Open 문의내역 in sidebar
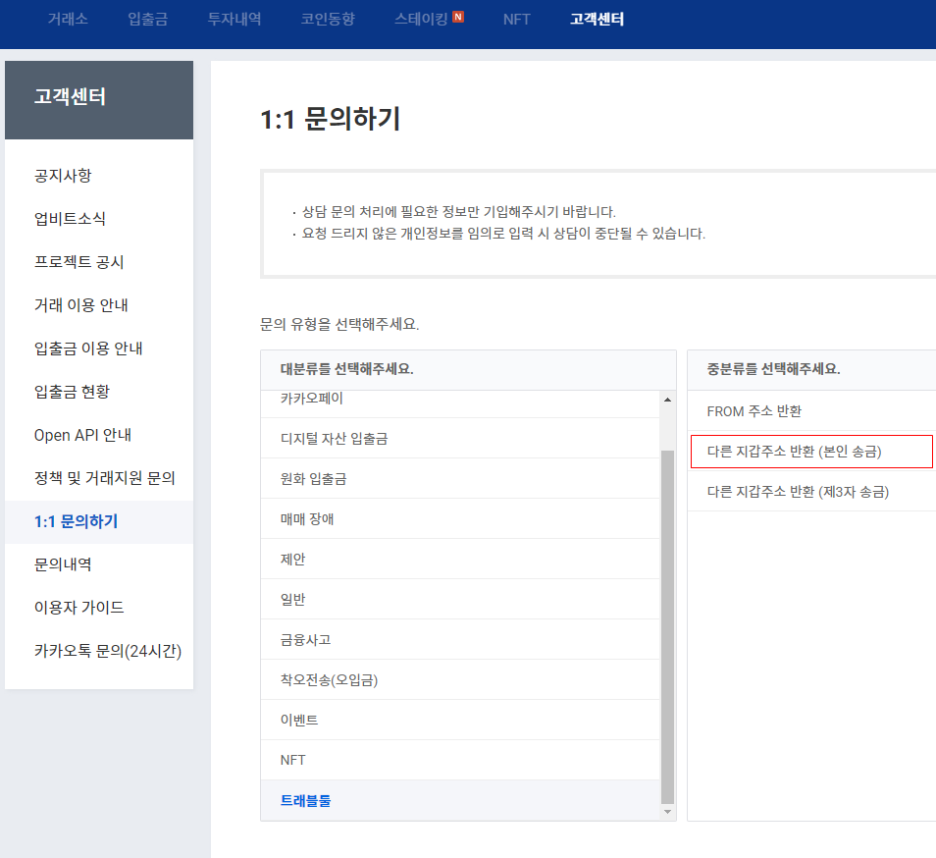936x858 pixels. [63, 564]
